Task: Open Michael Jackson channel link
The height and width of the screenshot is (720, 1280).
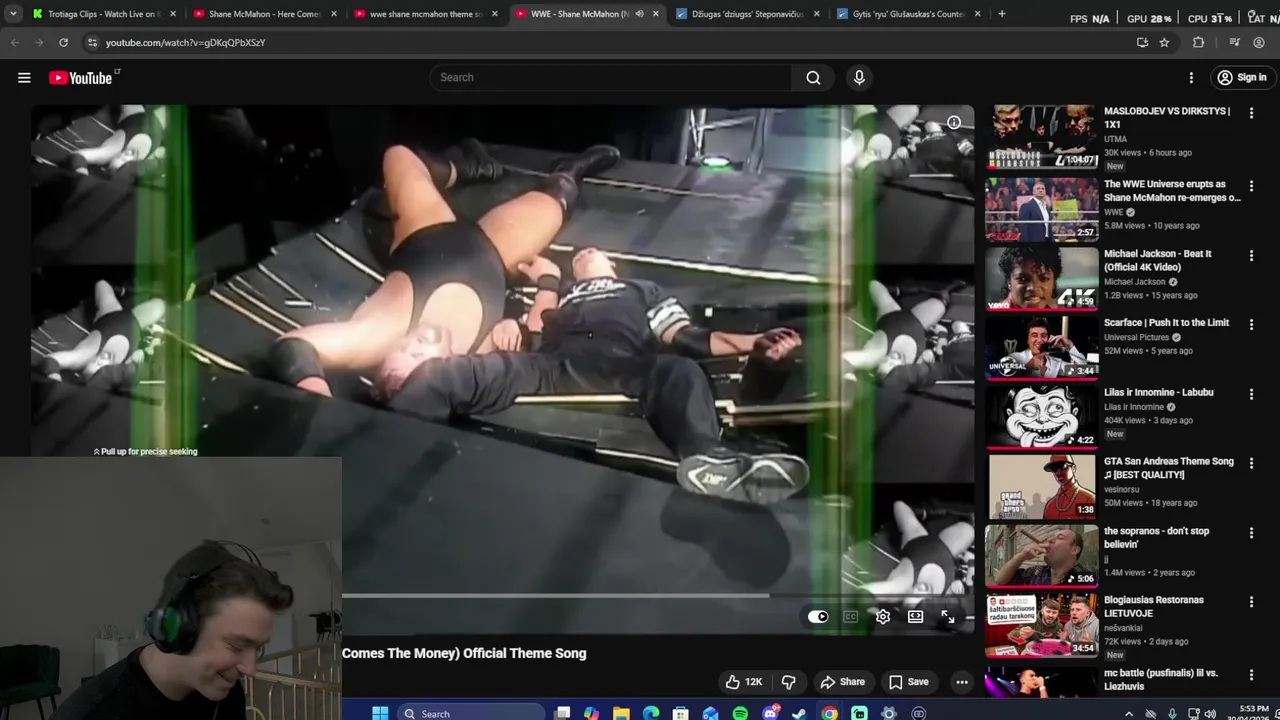Action: pyautogui.click(x=1135, y=282)
